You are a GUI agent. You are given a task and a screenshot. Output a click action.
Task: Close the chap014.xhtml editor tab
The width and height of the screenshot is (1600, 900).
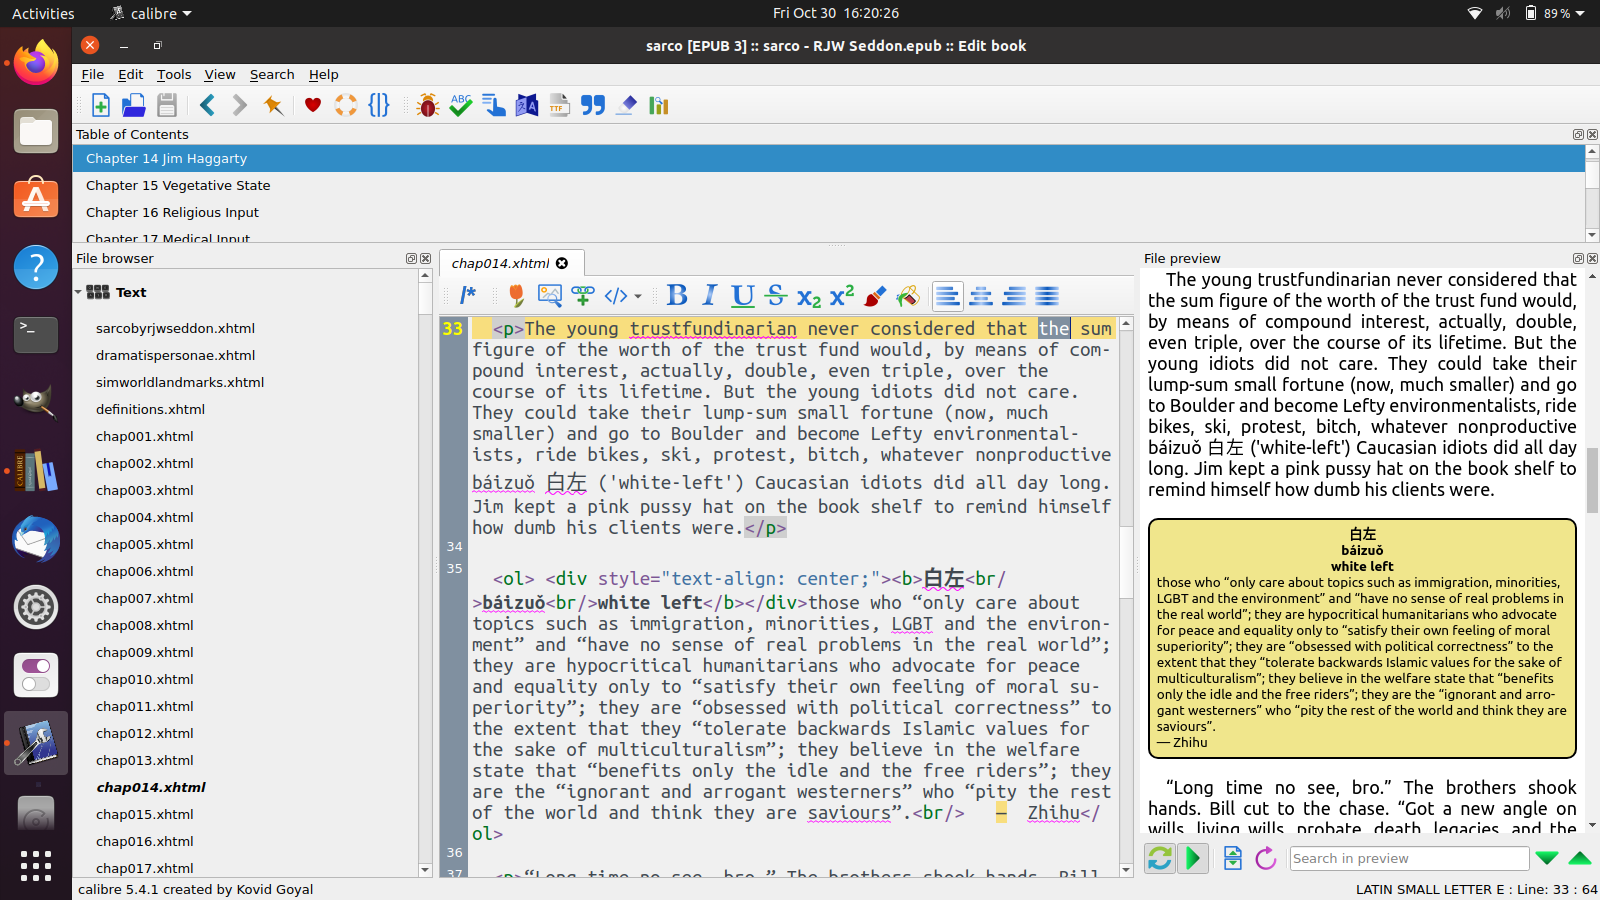(562, 263)
